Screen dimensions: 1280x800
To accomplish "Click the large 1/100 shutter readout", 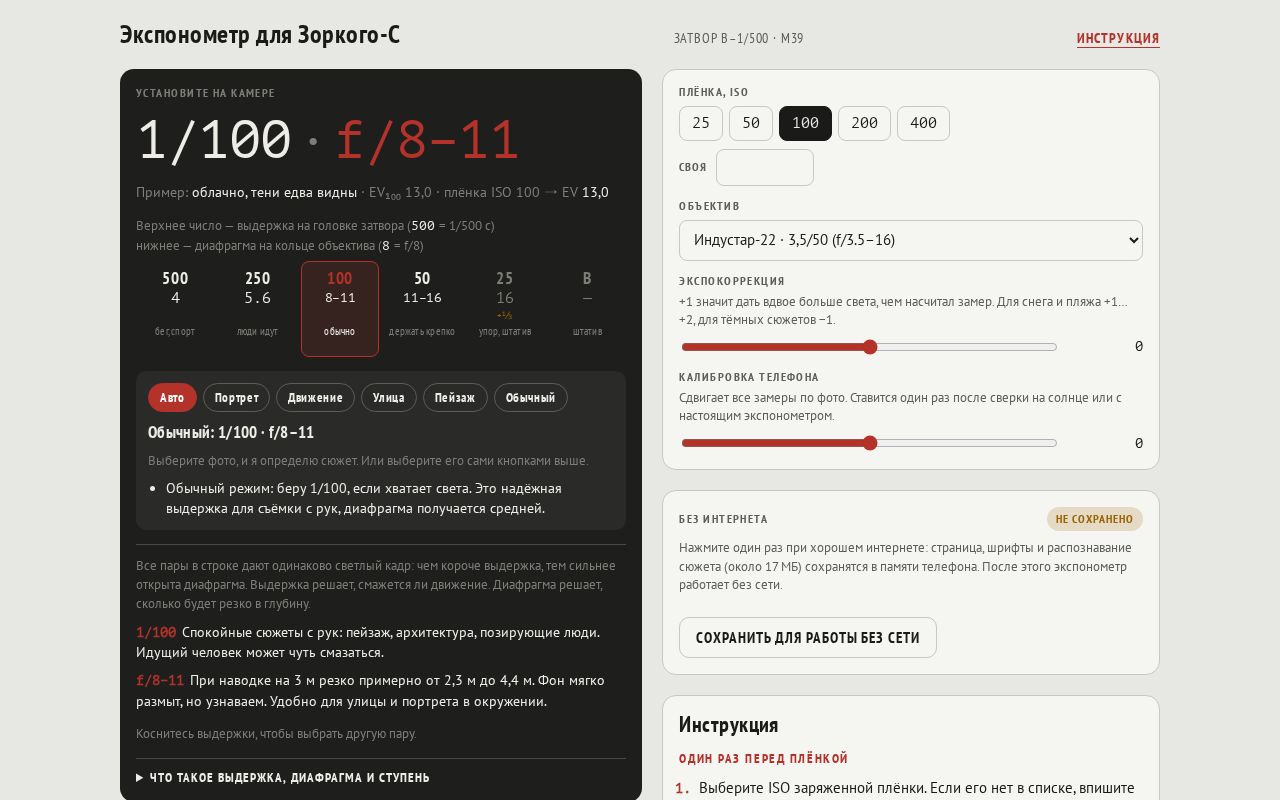I will pos(214,139).
